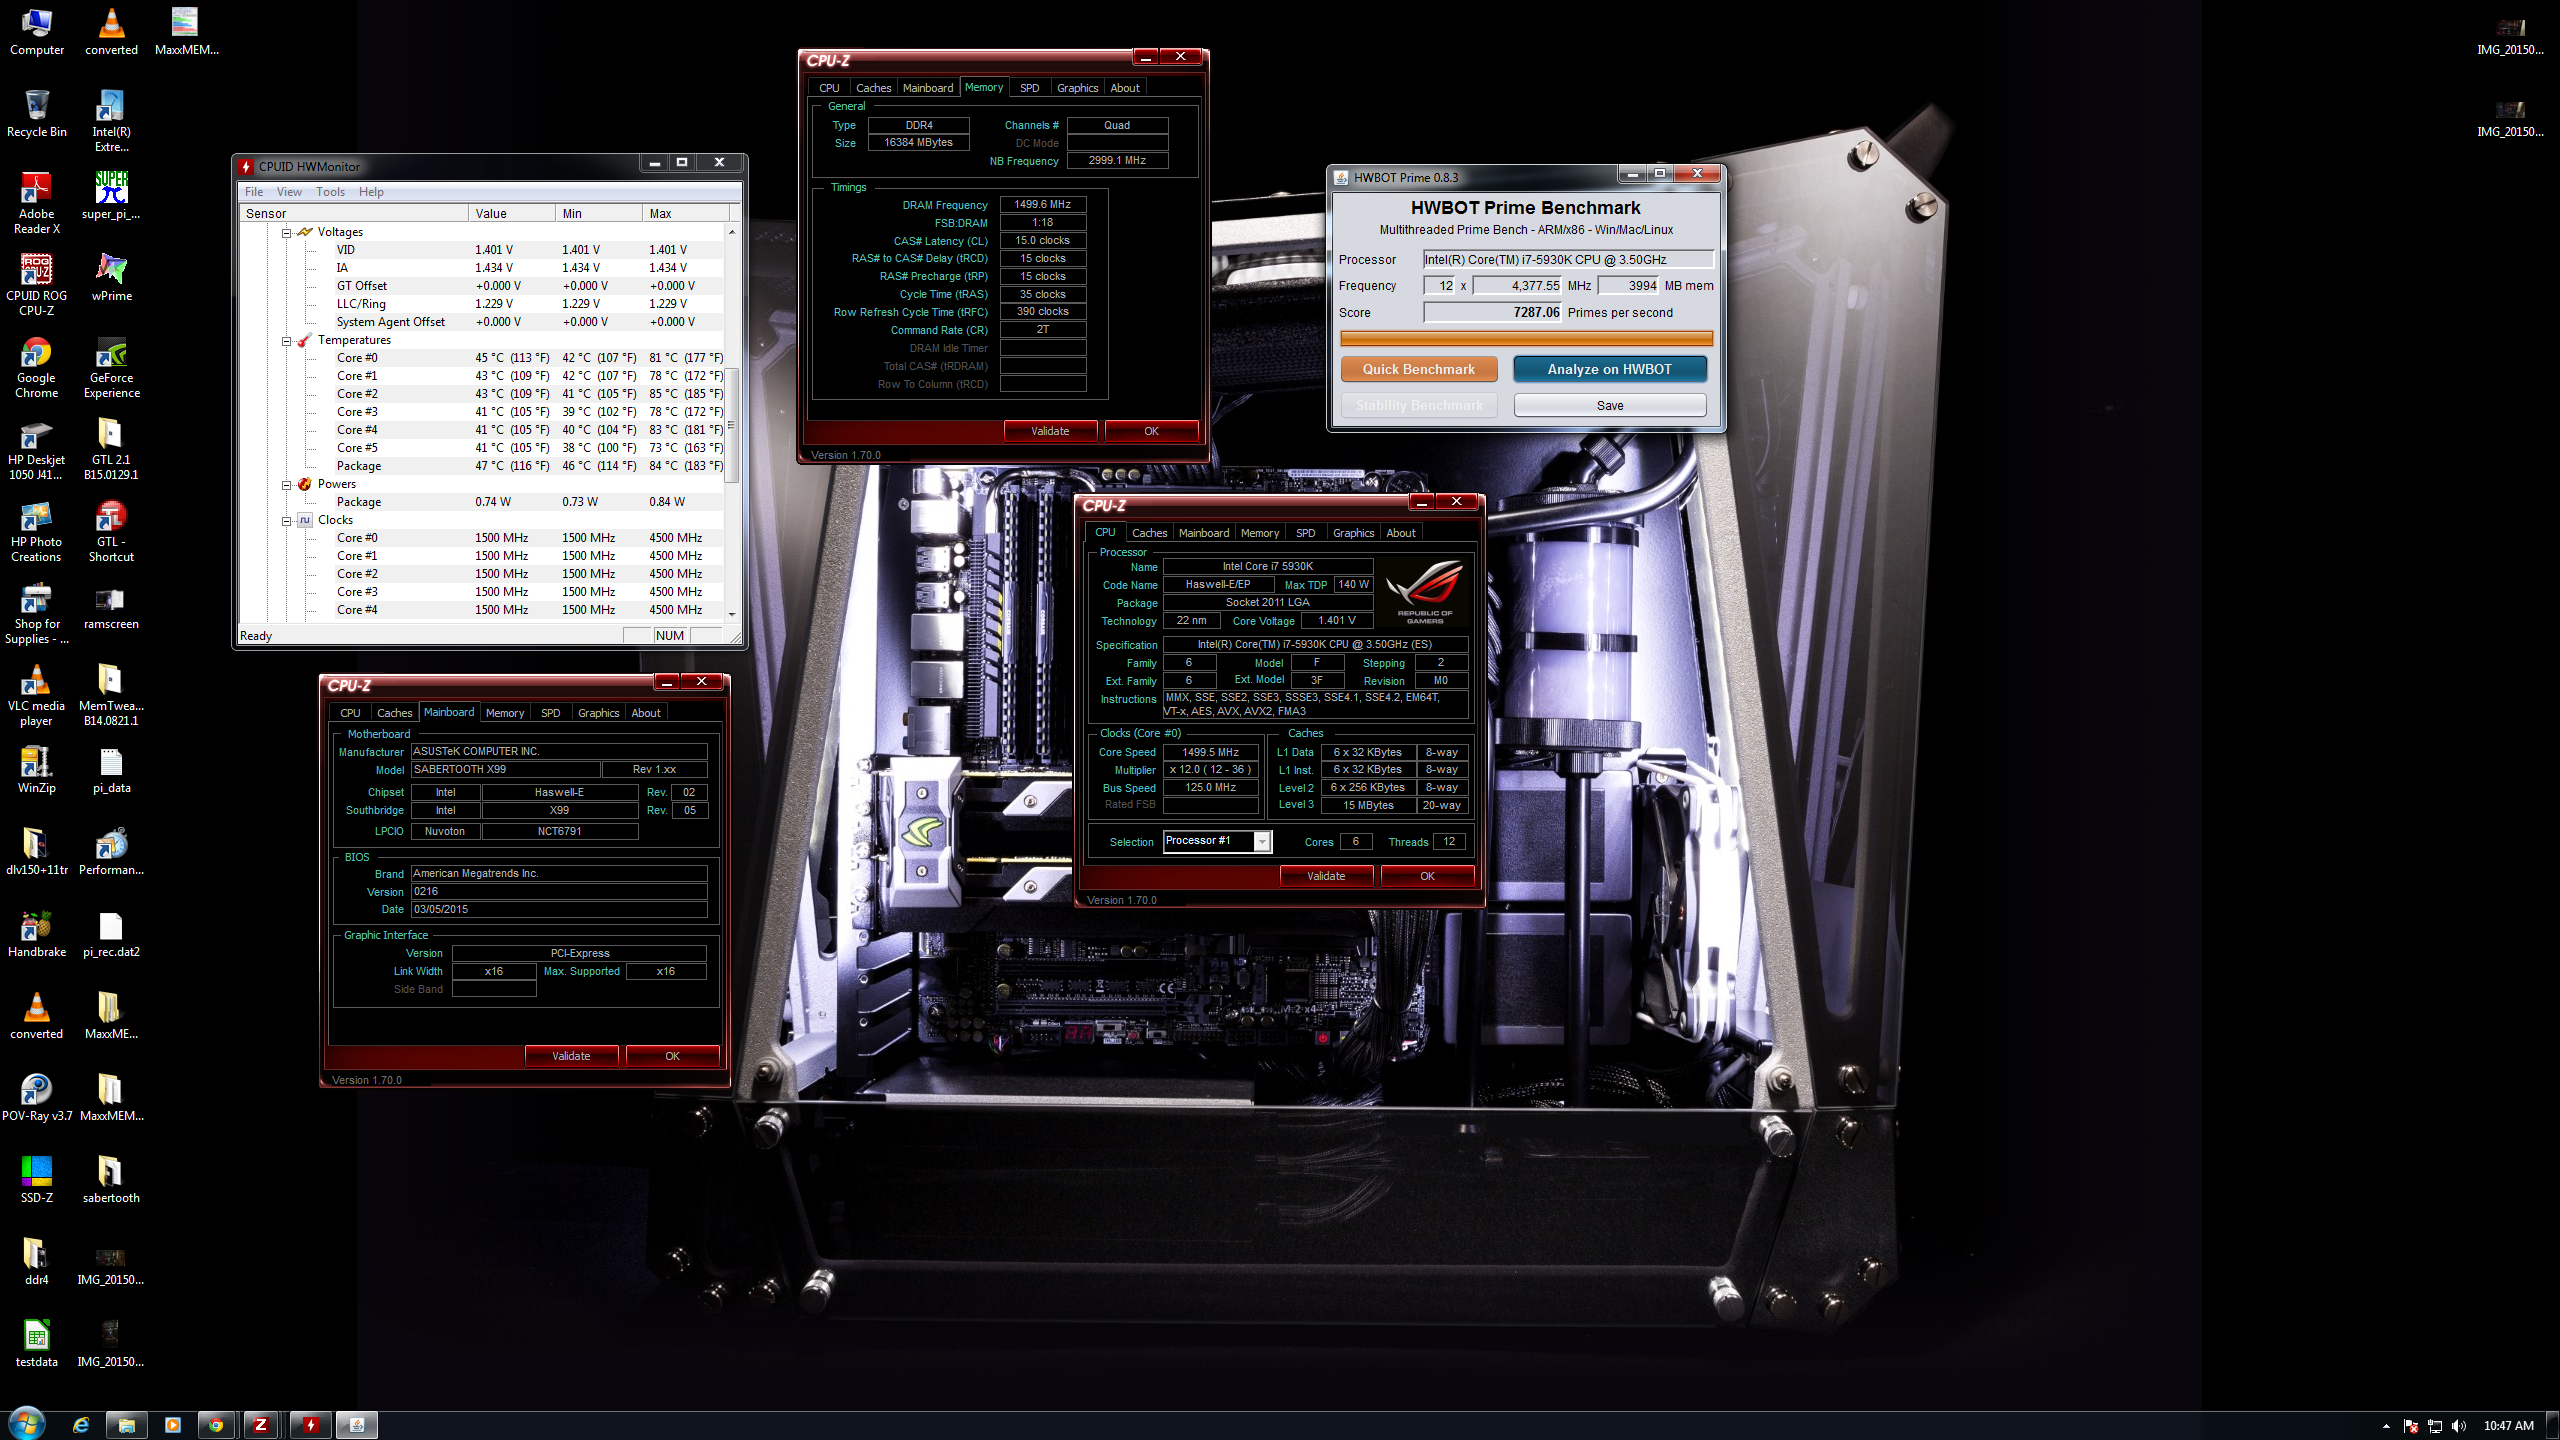Collapse Clocks tree in HWMonitor
Image resolution: width=2560 pixels, height=1440 pixels.
coord(287,520)
